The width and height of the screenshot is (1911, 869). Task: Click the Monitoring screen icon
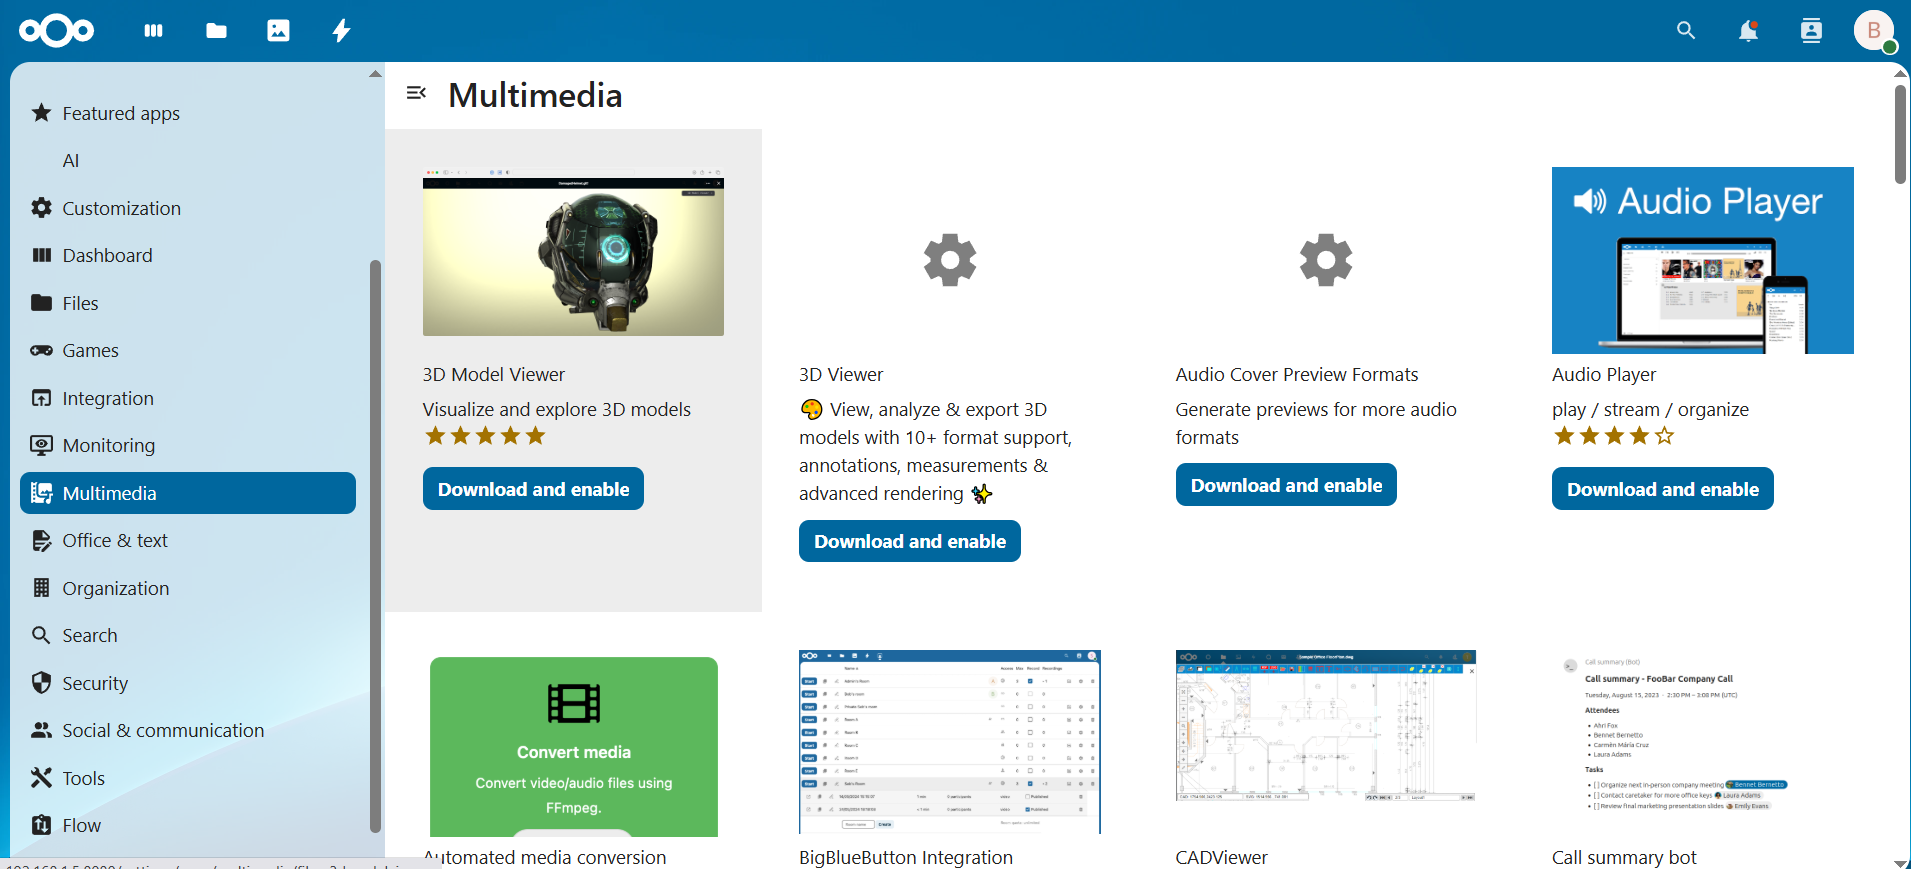tap(41, 445)
